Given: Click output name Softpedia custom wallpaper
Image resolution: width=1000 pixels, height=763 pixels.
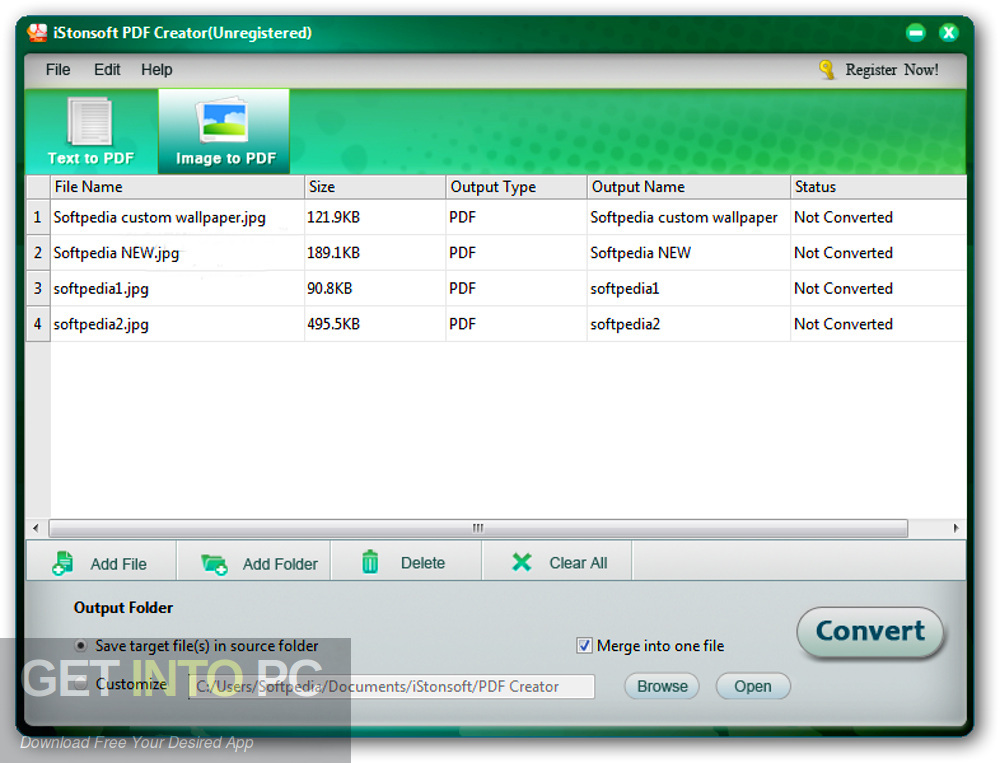Looking at the screenshot, I should tap(689, 218).
